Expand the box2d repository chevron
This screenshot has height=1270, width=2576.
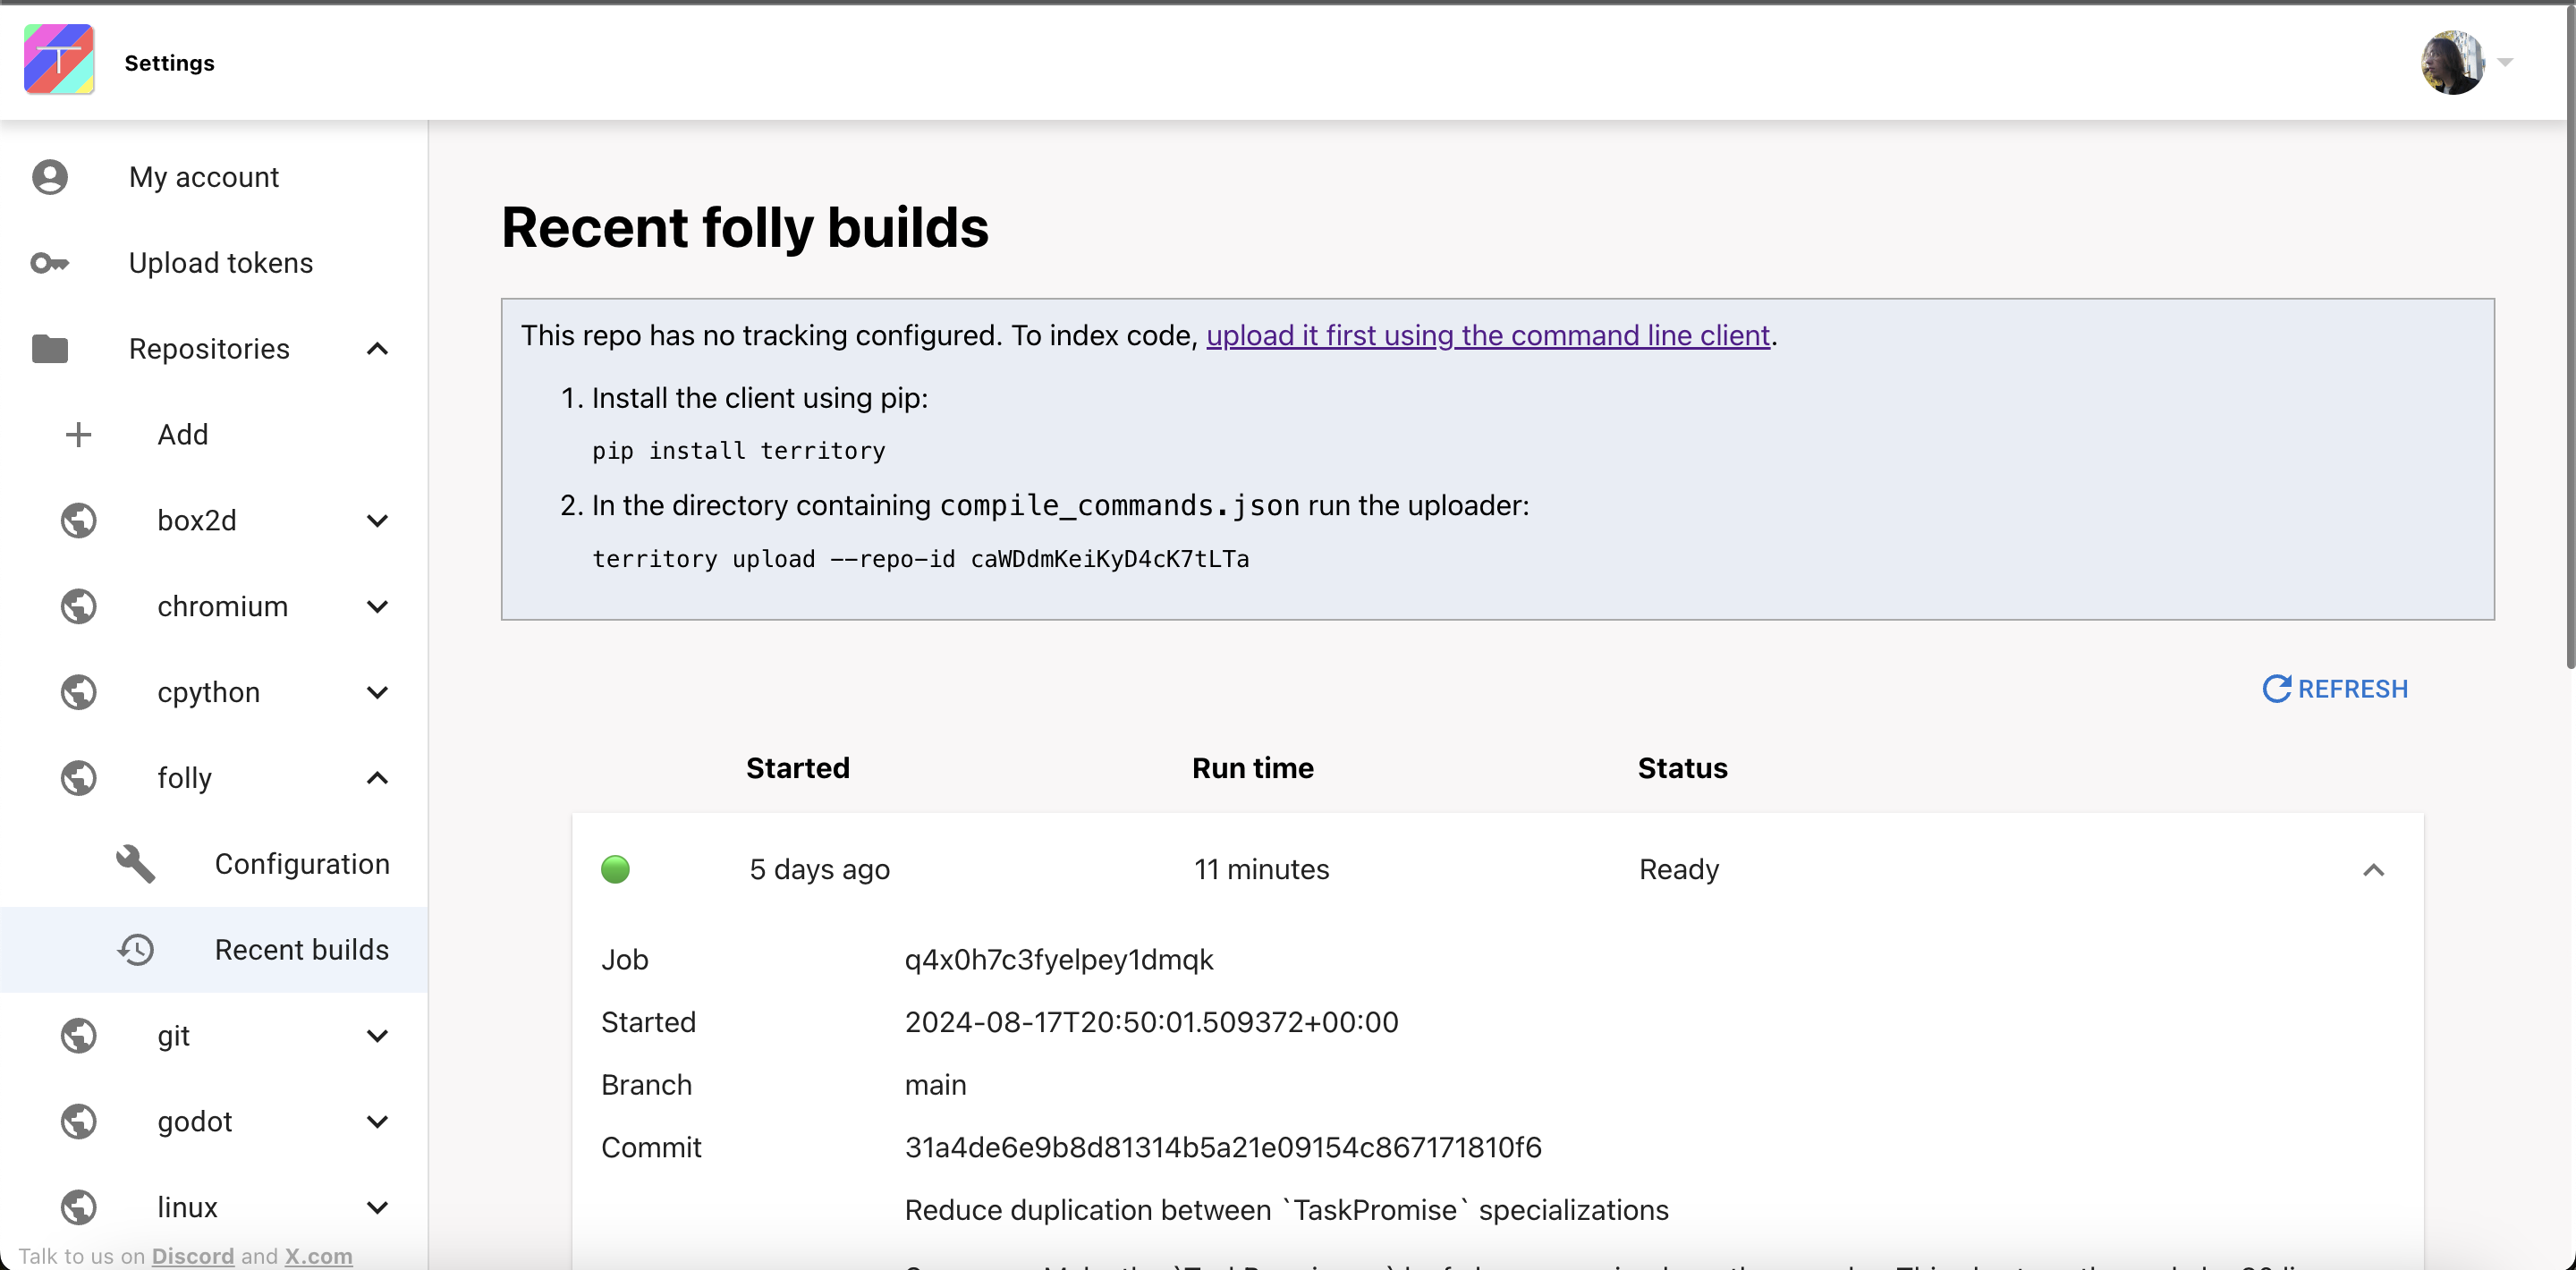click(x=377, y=521)
